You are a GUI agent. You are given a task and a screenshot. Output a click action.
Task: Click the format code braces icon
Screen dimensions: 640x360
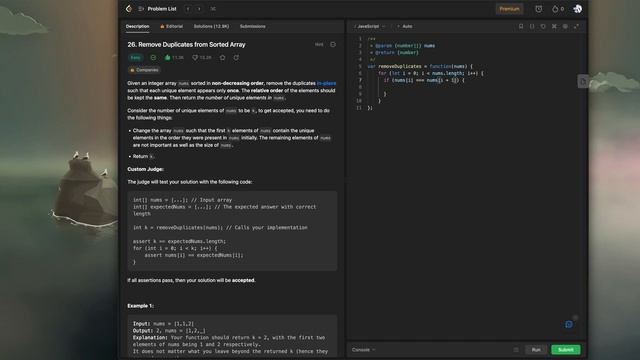tap(532, 26)
